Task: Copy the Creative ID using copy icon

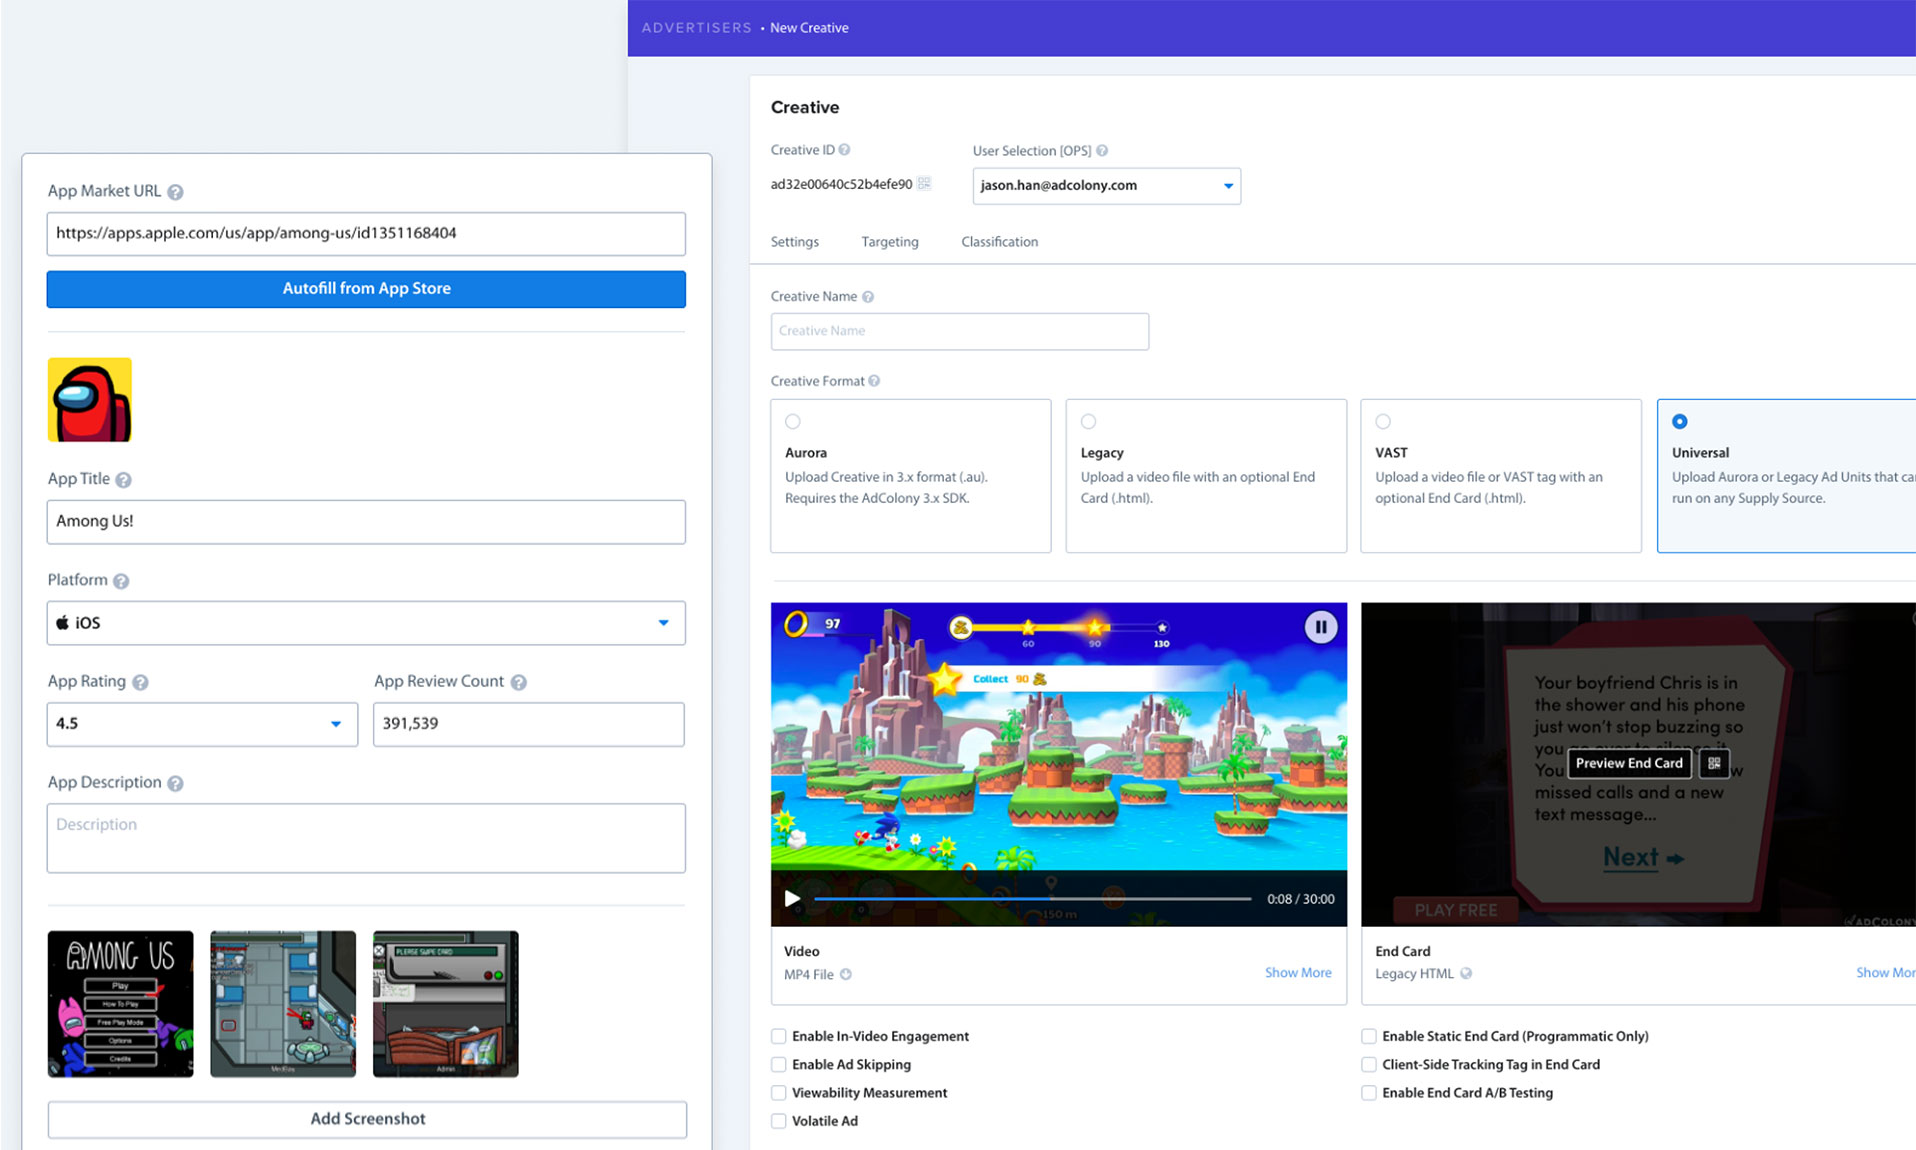Action: point(924,183)
